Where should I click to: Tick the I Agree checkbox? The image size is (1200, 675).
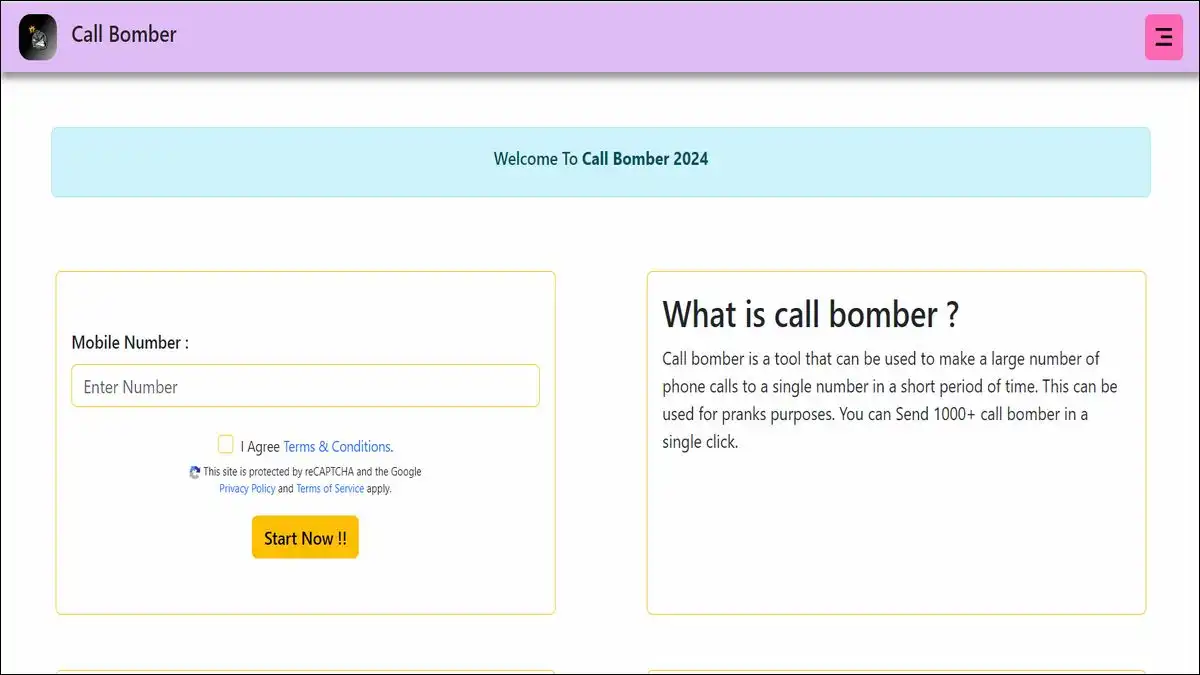[226, 445]
